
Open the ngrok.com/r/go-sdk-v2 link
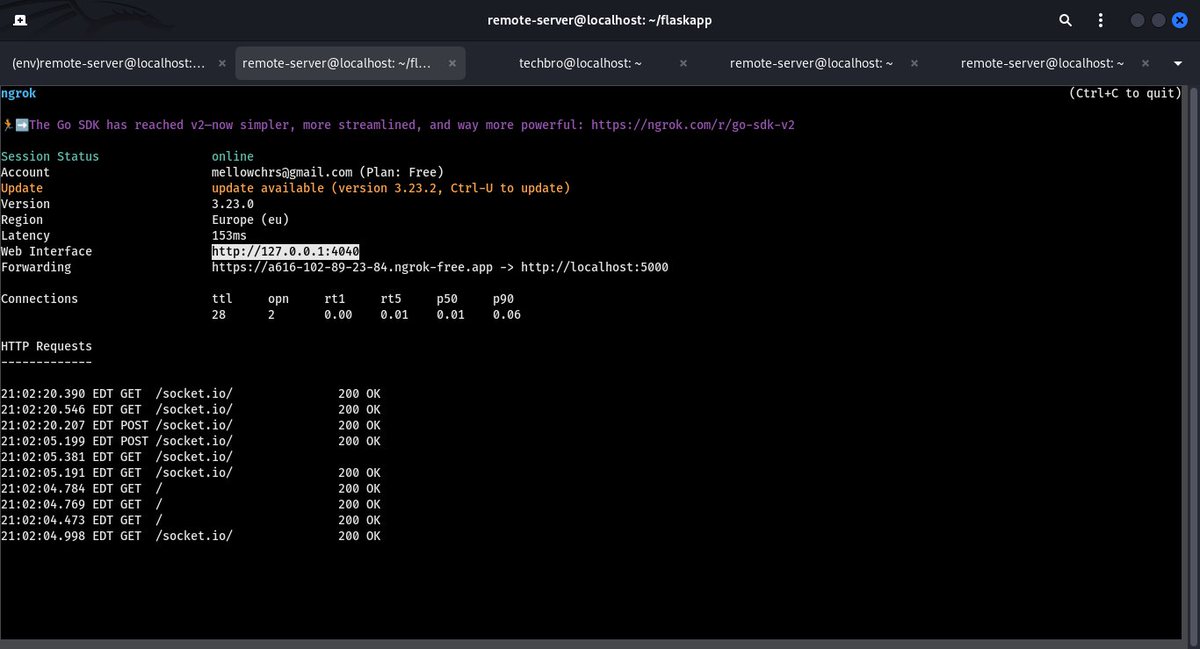(692, 125)
